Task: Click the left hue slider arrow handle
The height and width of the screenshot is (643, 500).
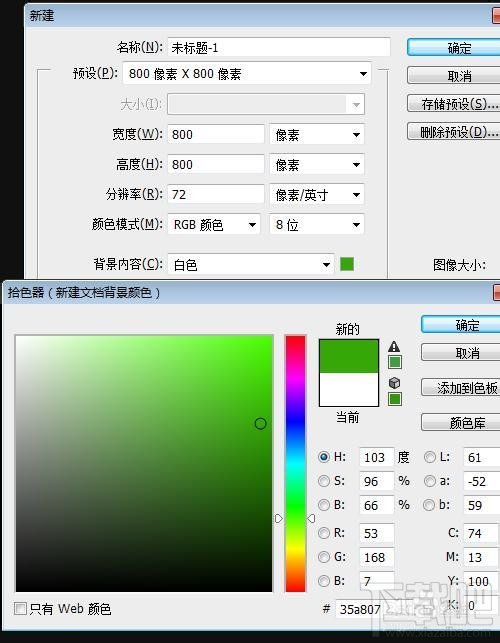Action: click(x=279, y=519)
